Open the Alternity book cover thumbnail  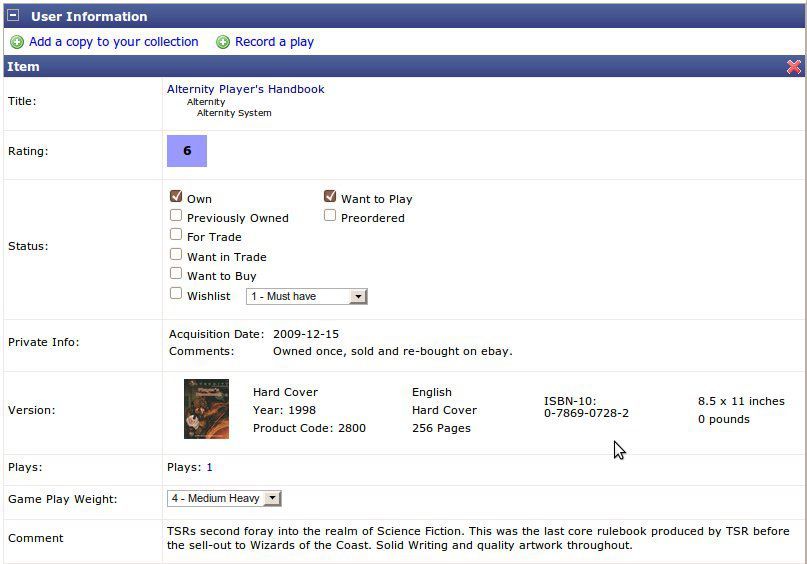click(x=206, y=409)
